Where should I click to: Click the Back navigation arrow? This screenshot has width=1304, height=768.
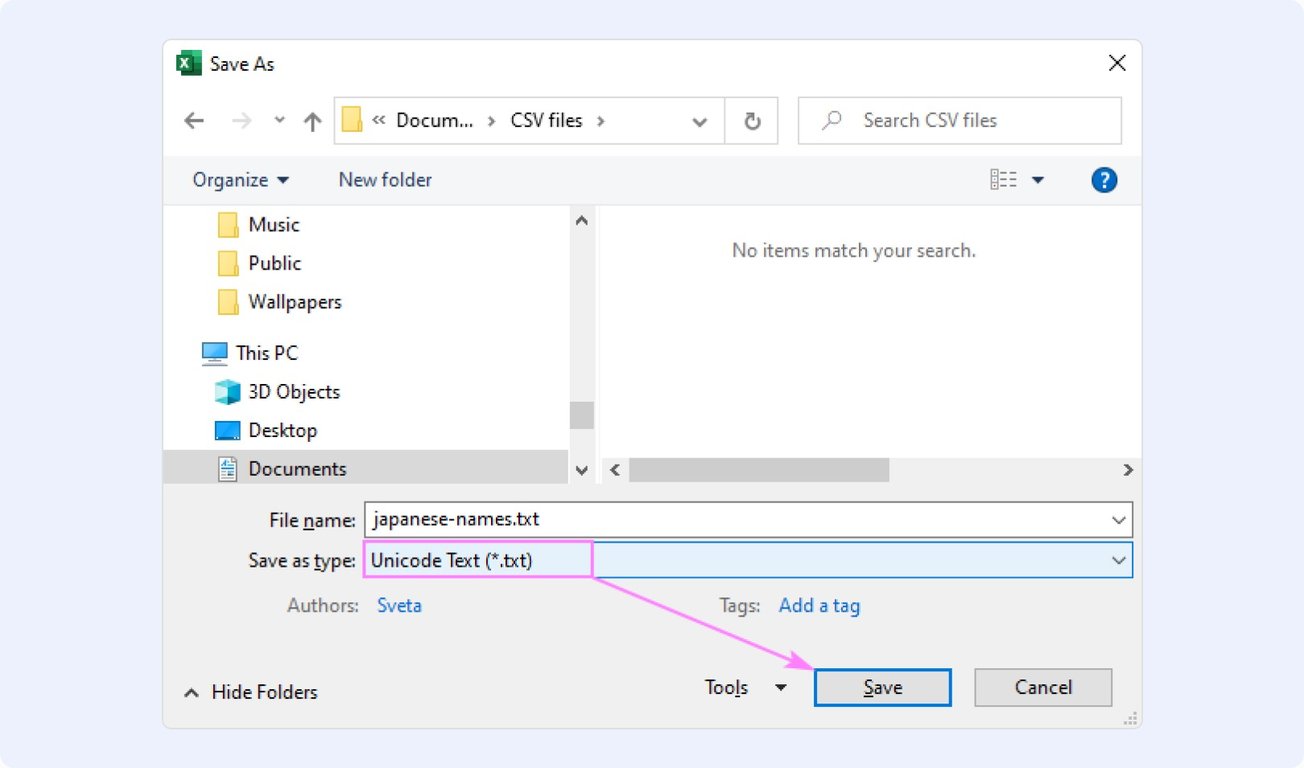[x=194, y=121]
